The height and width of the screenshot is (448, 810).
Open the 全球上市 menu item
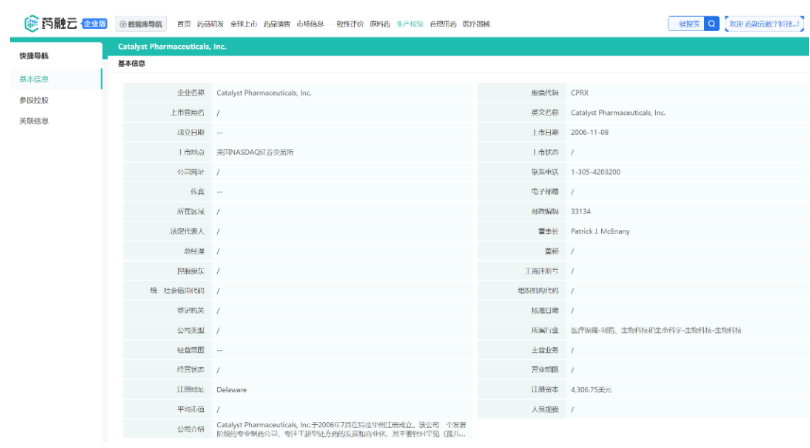(243, 24)
